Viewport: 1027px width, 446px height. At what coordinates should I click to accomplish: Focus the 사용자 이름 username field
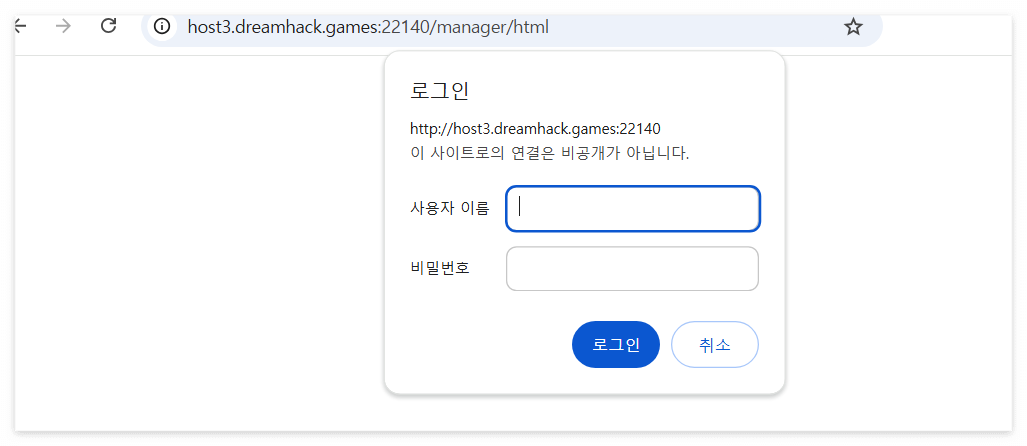pyautogui.click(x=633, y=209)
